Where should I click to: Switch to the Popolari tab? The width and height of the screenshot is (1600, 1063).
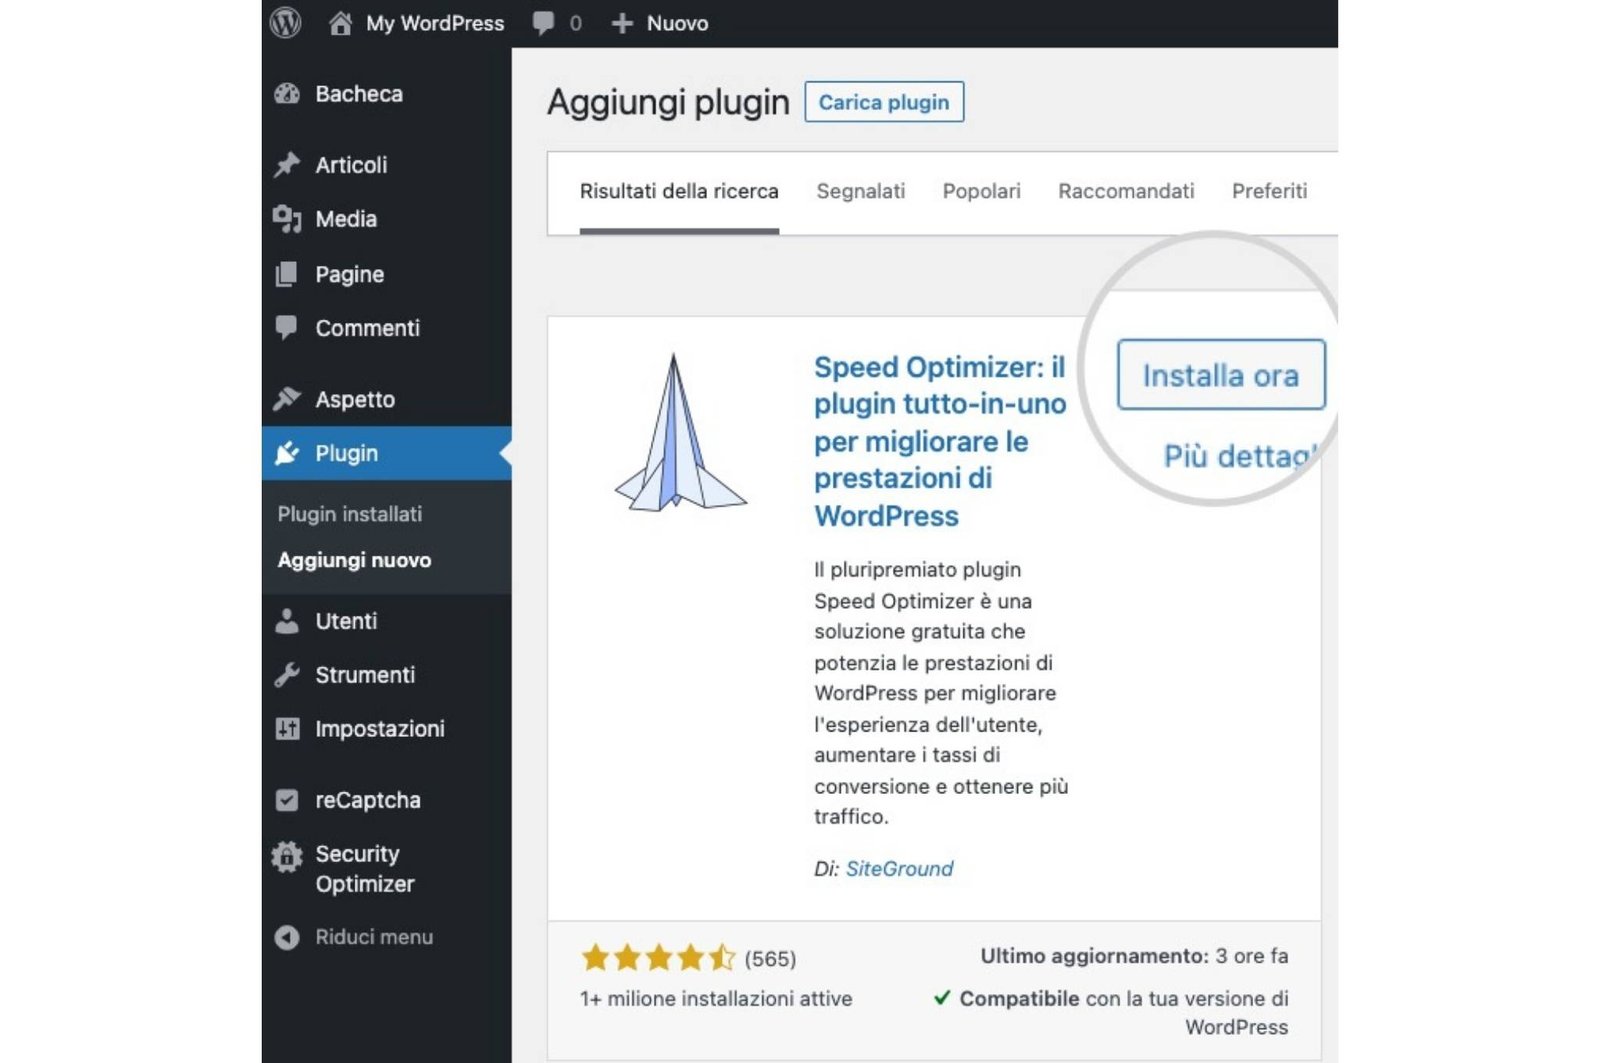click(982, 191)
